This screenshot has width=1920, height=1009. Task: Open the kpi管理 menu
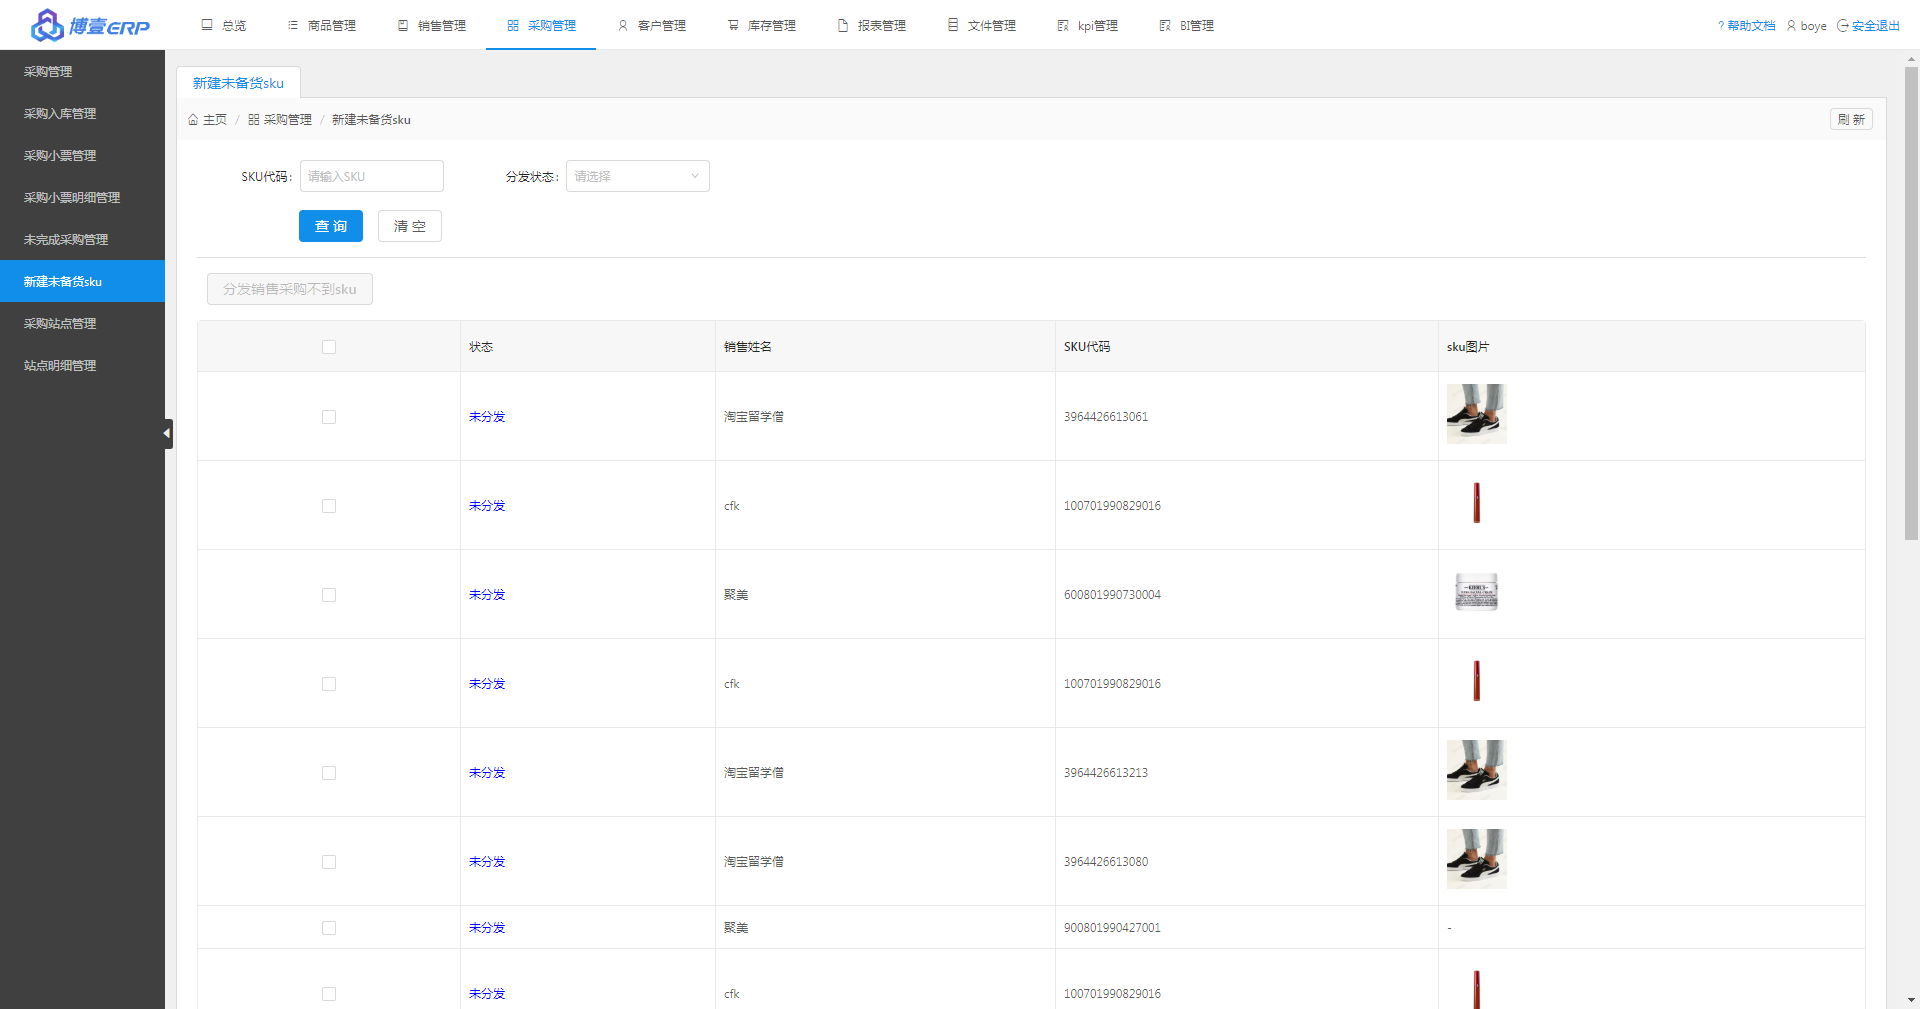click(x=1088, y=25)
